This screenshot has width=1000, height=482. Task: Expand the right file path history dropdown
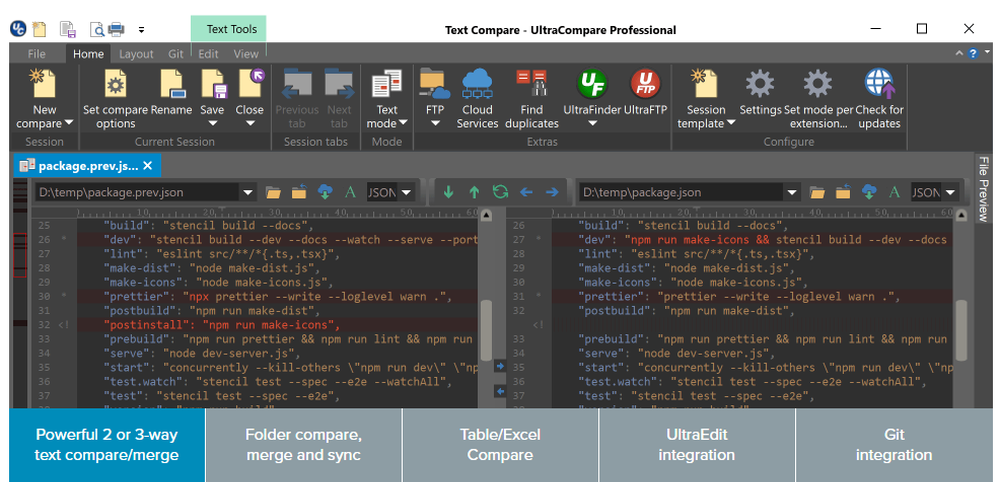pyautogui.click(x=793, y=192)
